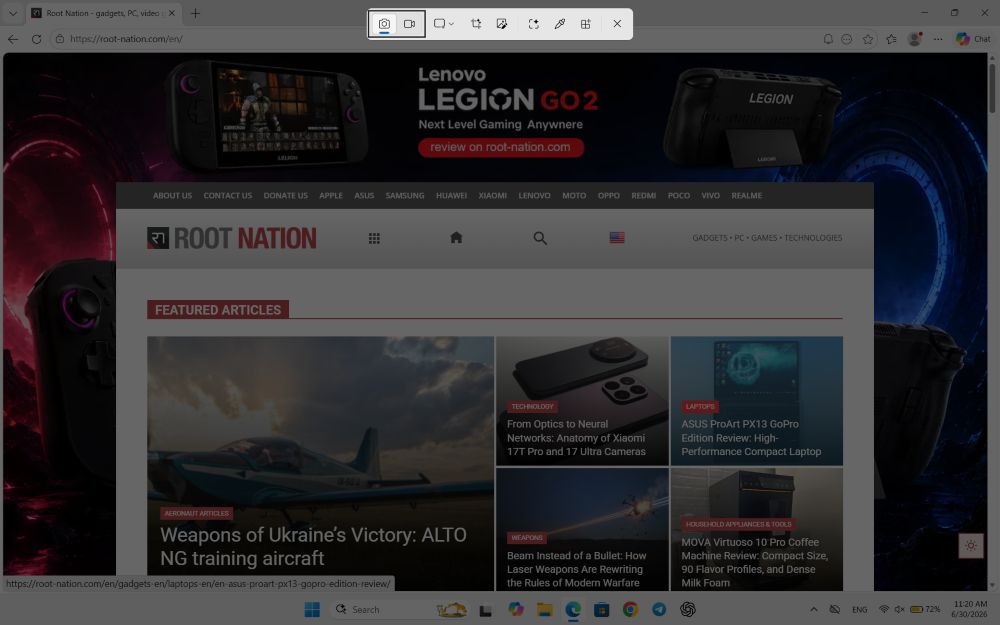Click the LAPTOPS category tag
The height and width of the screenshot is (625, 1000).
pyautogui.click(x=700, y=407)
